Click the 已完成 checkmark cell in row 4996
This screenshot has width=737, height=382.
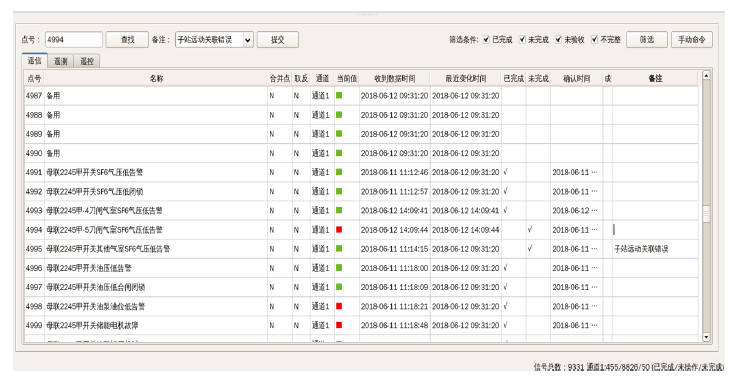point(513,268)
